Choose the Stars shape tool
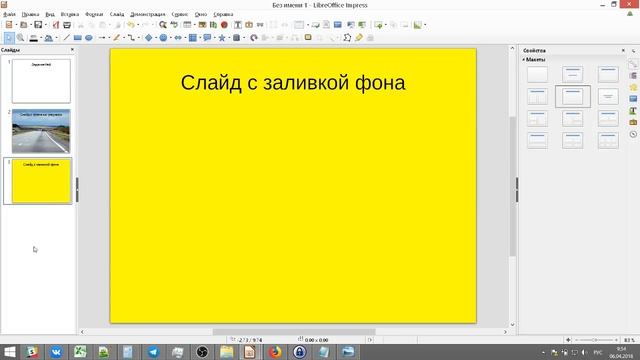Viewport: 640px width, 360px height. [x=222, y=38]
